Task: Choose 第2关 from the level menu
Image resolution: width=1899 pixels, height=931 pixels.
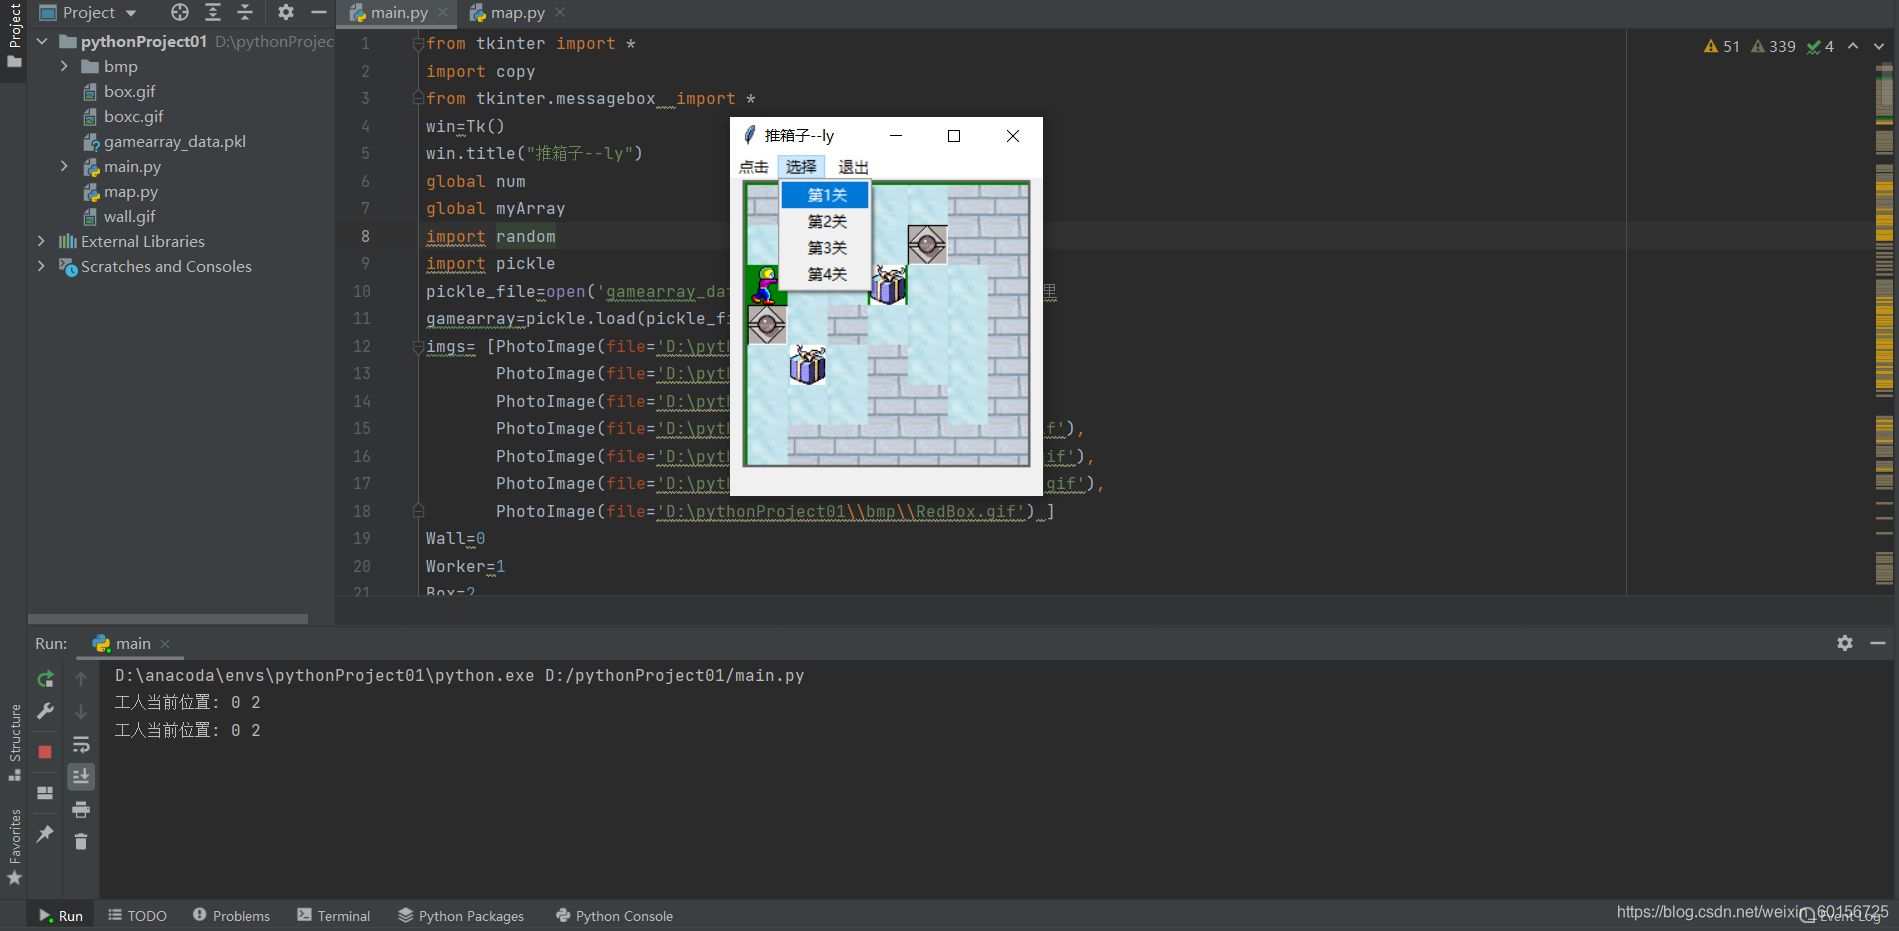Action: (x=826, y=221)
